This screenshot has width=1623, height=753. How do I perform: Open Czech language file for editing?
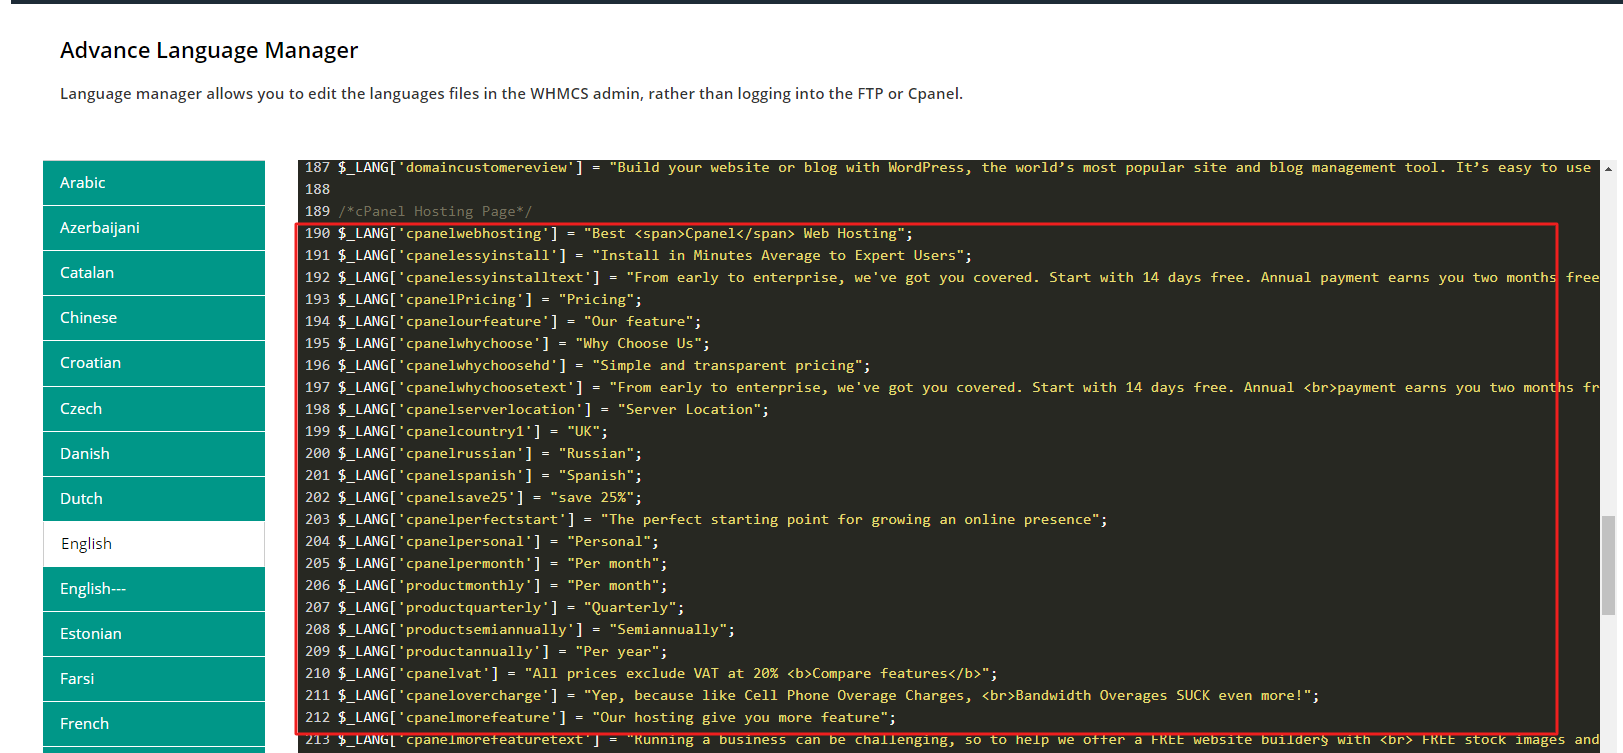153,409
